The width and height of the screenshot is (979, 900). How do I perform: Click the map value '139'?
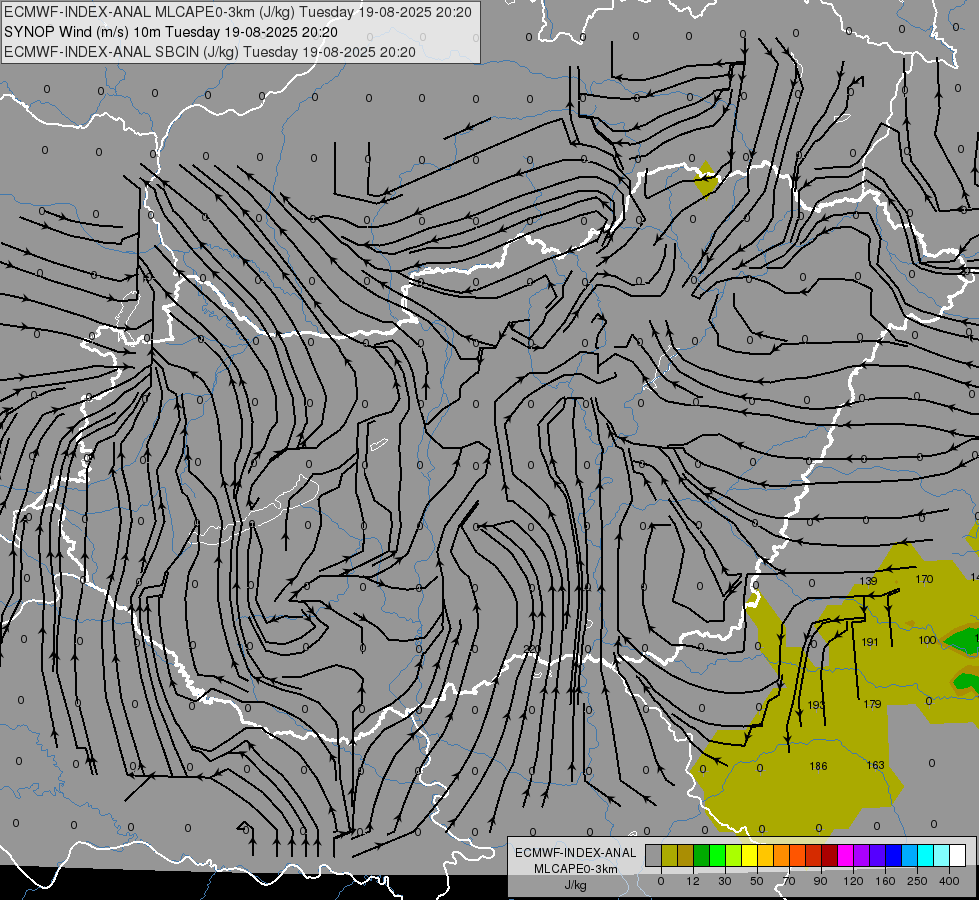tap(868, 581)
